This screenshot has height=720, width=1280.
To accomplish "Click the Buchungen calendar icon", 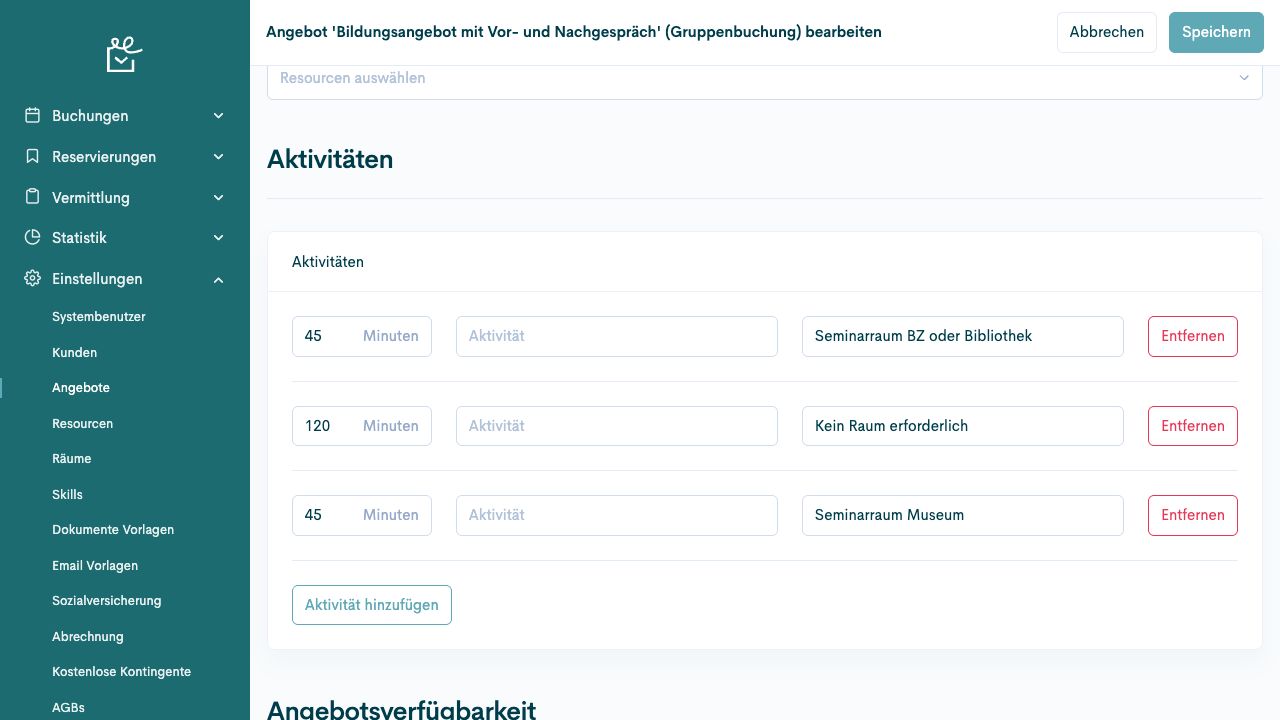I will click(x=32, y=116).
